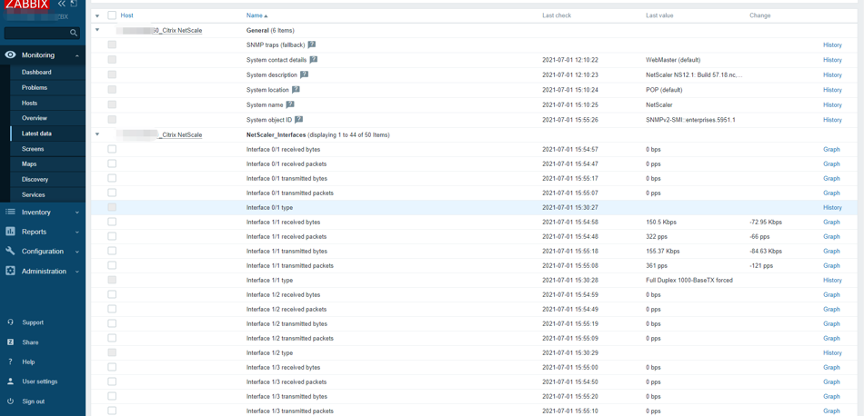Click the Administration gear icon

10,271
